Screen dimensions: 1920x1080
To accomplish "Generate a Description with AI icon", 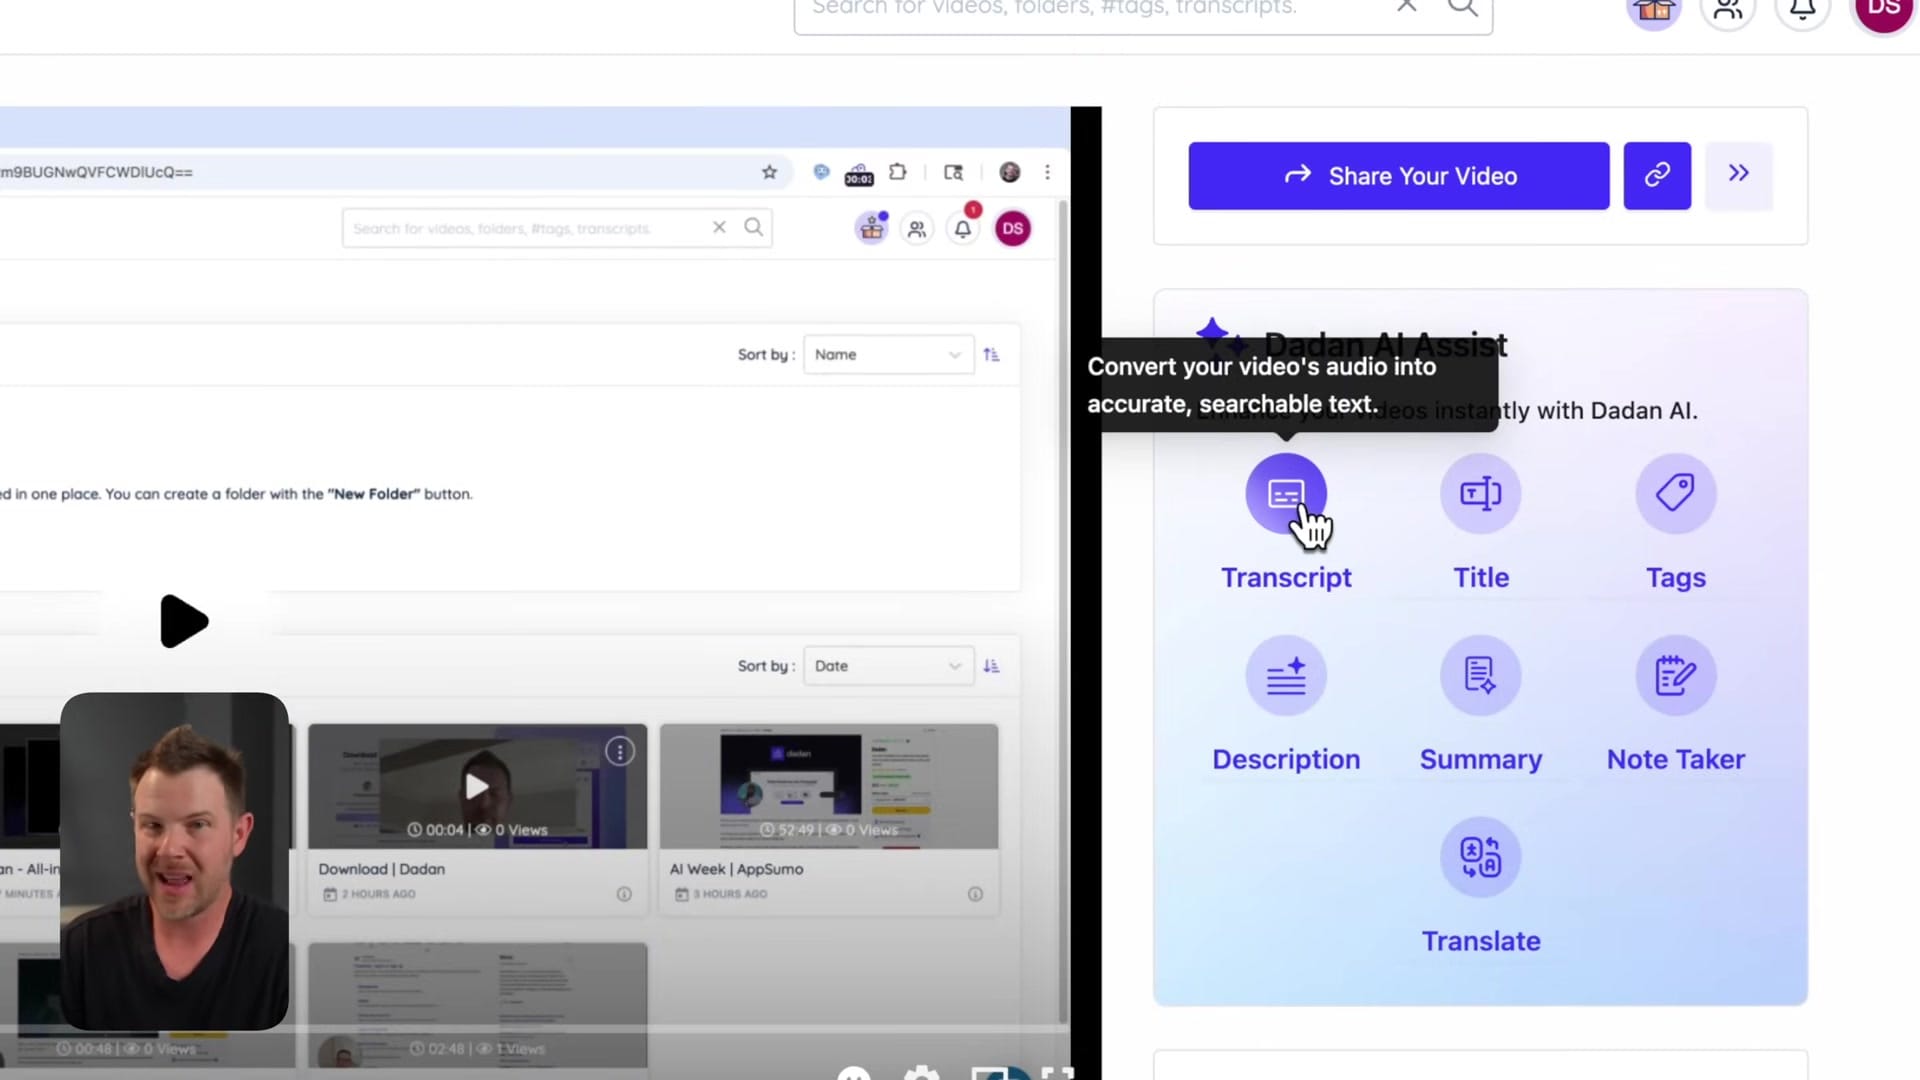I will tap(1286, 676).
